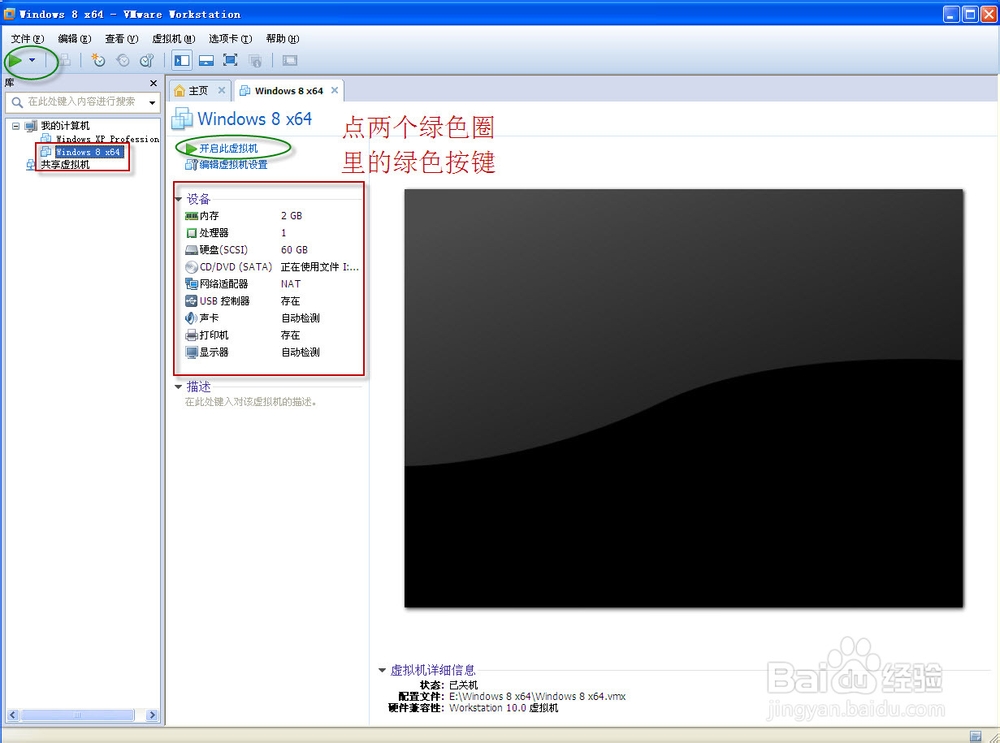
Task: Click the library scrollbar right arrow
Action: click(152, 715)
